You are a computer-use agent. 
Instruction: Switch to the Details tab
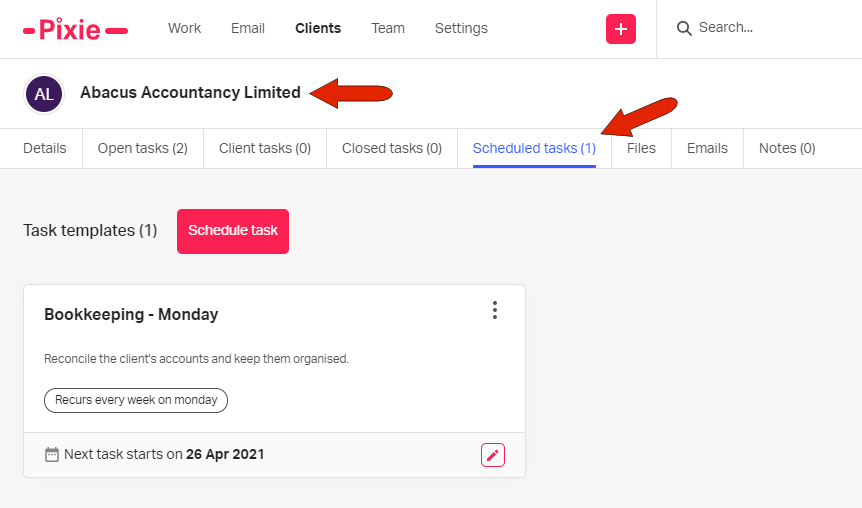pos(45,148)
